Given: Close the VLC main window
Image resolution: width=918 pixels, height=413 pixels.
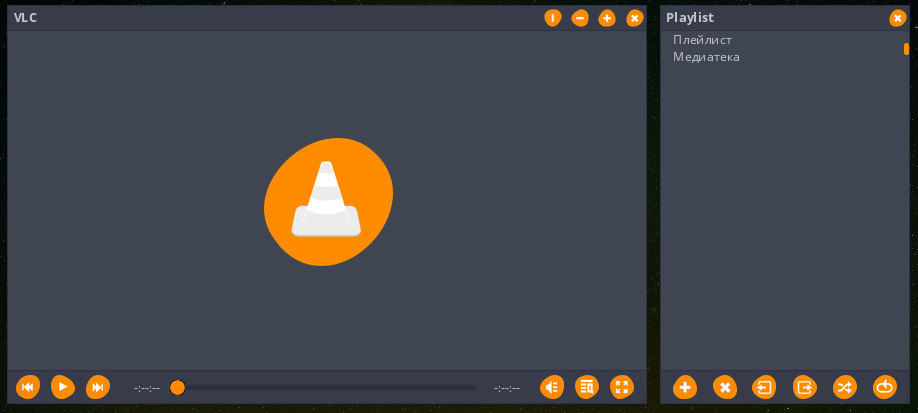Looking at the screenshot, I should click(635, 18).
